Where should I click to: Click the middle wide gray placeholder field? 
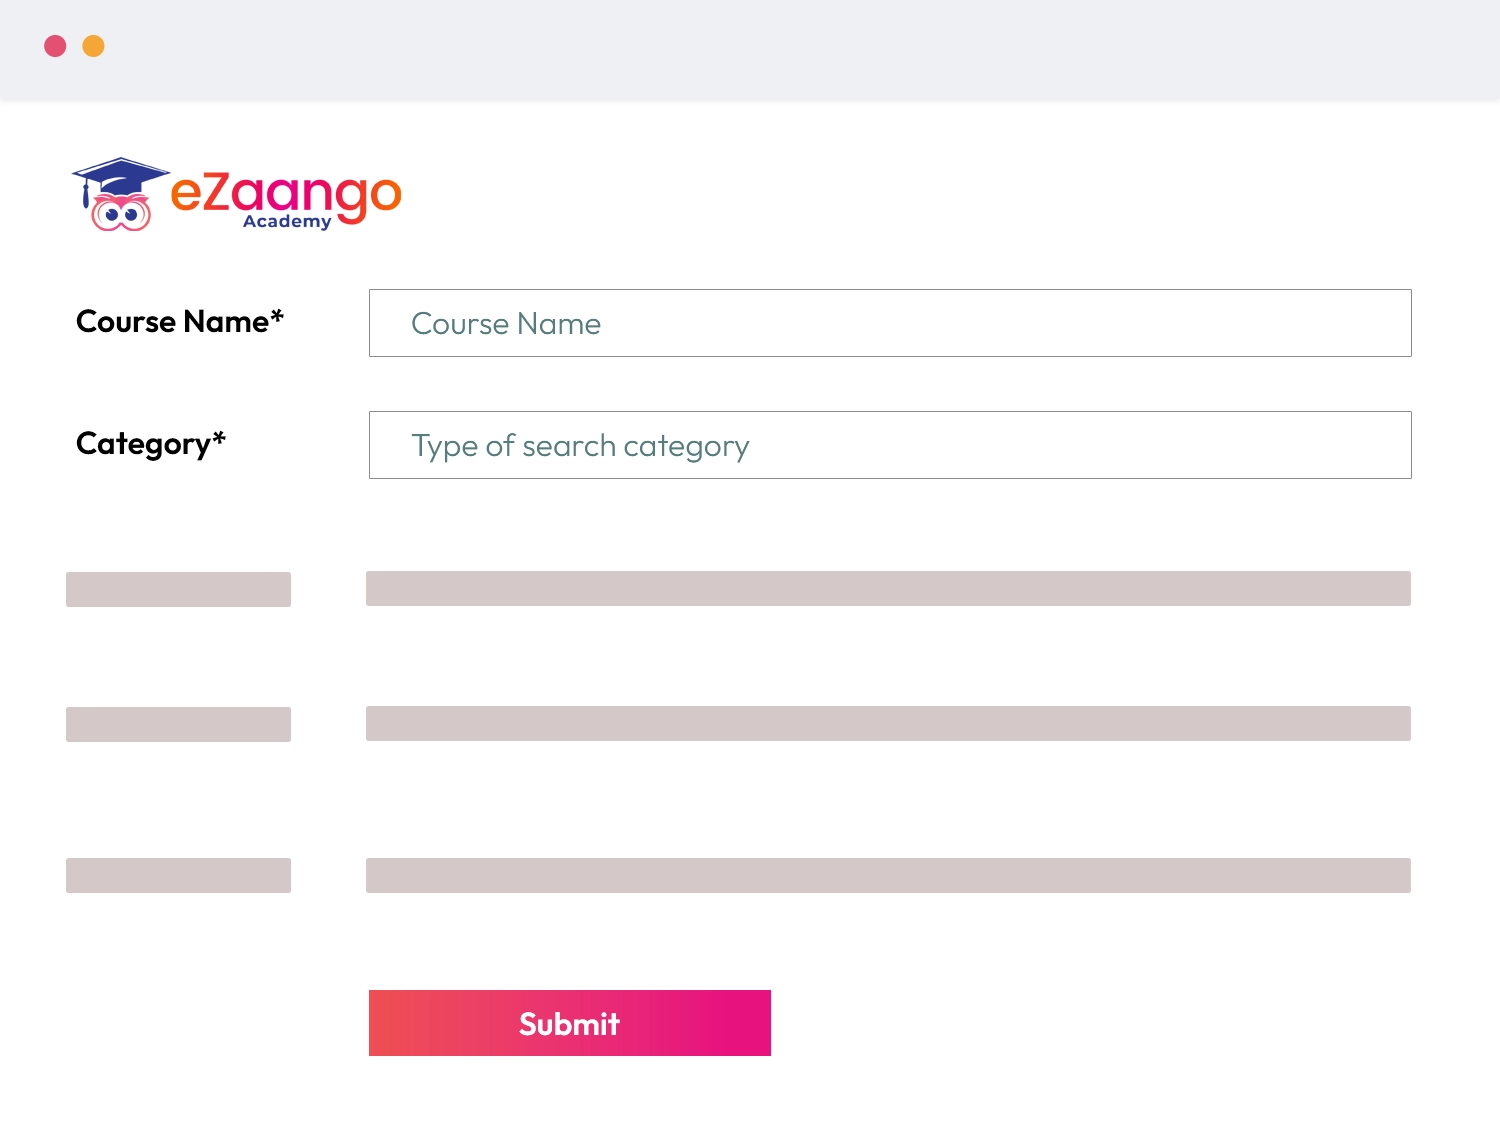[x=888, y=724]
